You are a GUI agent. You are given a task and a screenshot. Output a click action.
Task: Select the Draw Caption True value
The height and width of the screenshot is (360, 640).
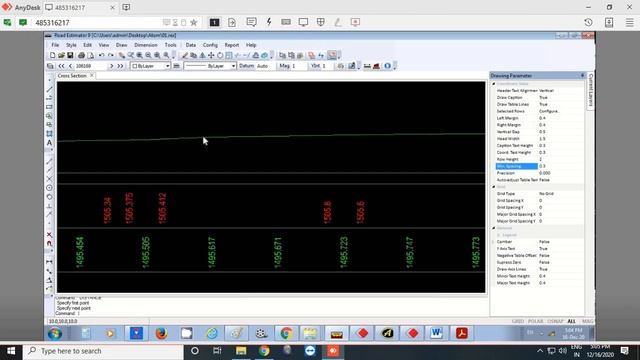pyautogui.click(x=543, y=98)
